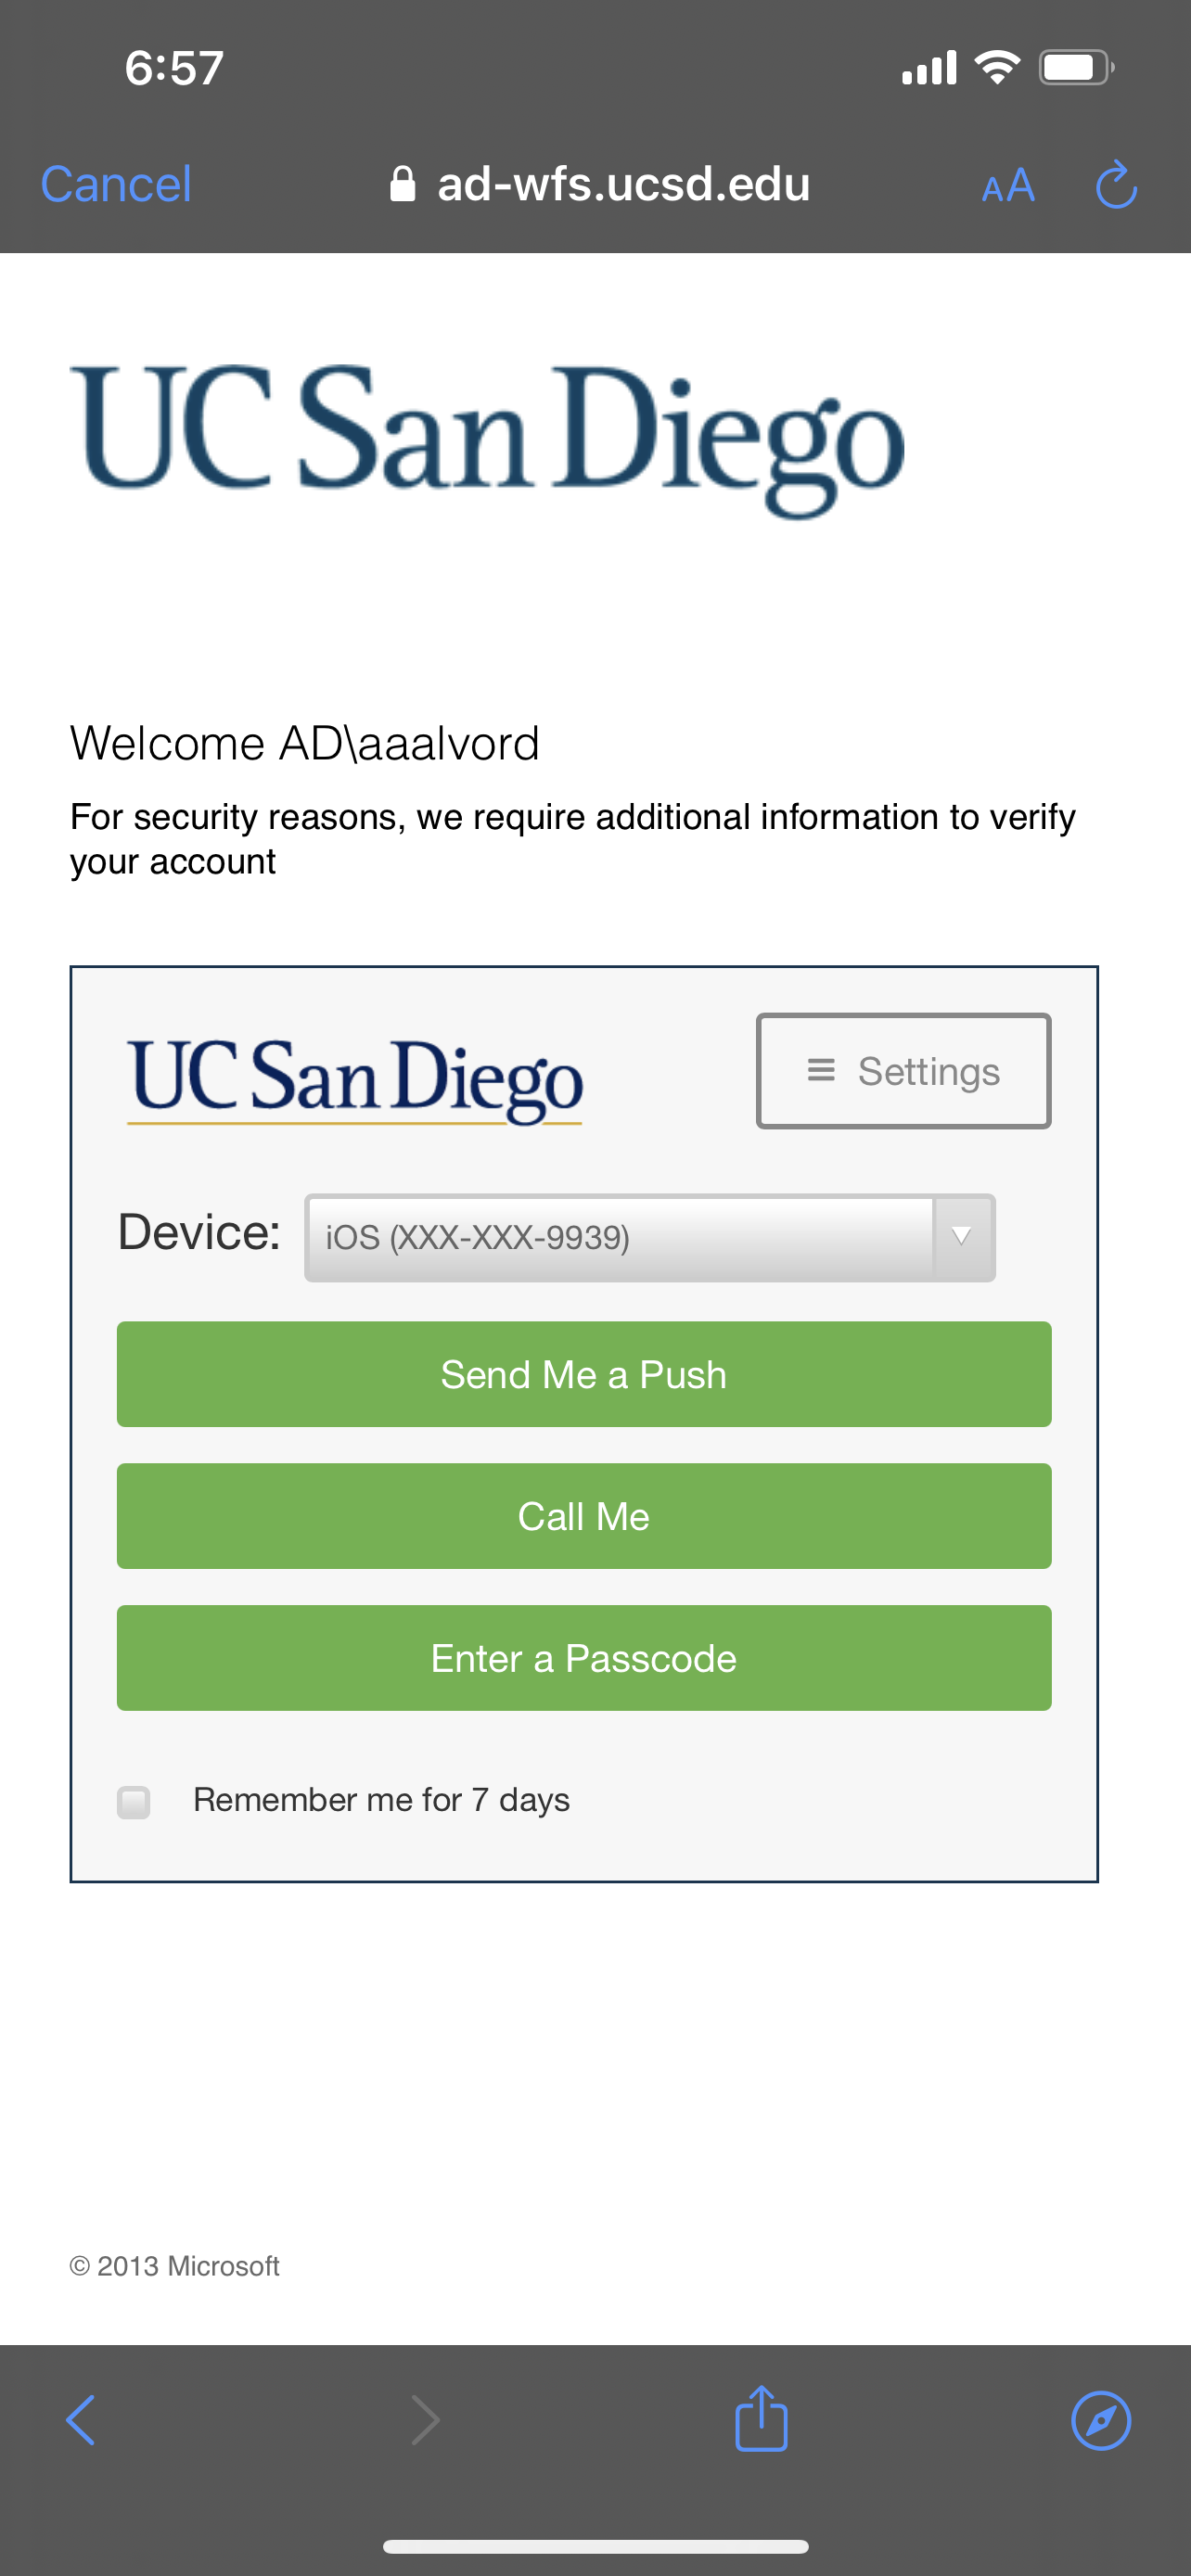Open the Settings menu button
This screenshot has height=2576, width=1191.
(x=903, y=1071)
